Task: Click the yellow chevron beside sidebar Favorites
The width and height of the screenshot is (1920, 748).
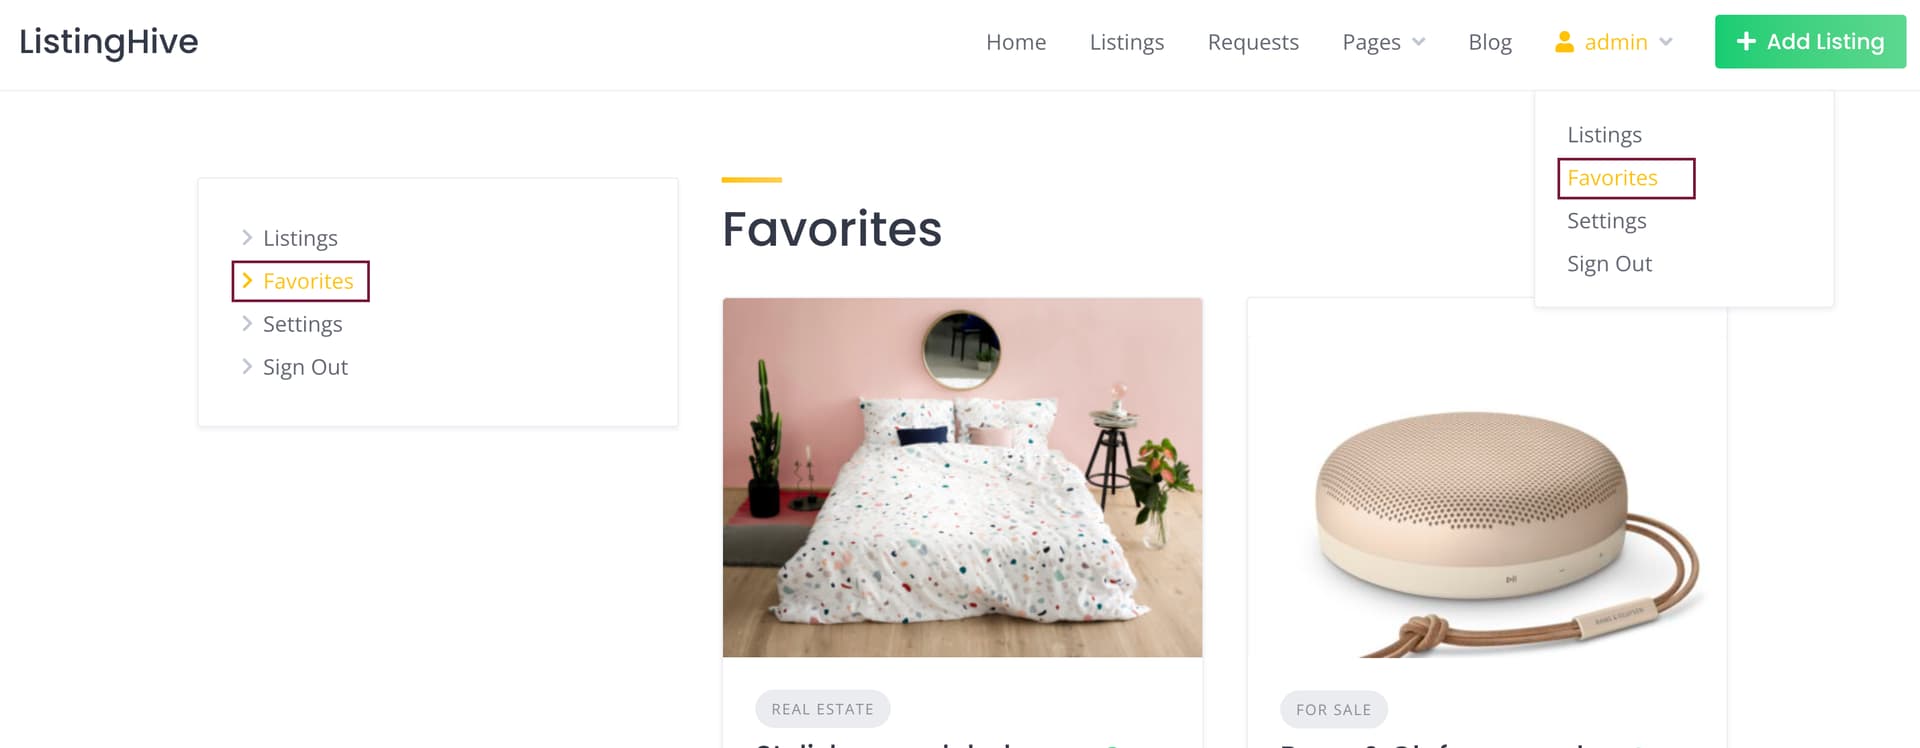Action: coord(247,281)
